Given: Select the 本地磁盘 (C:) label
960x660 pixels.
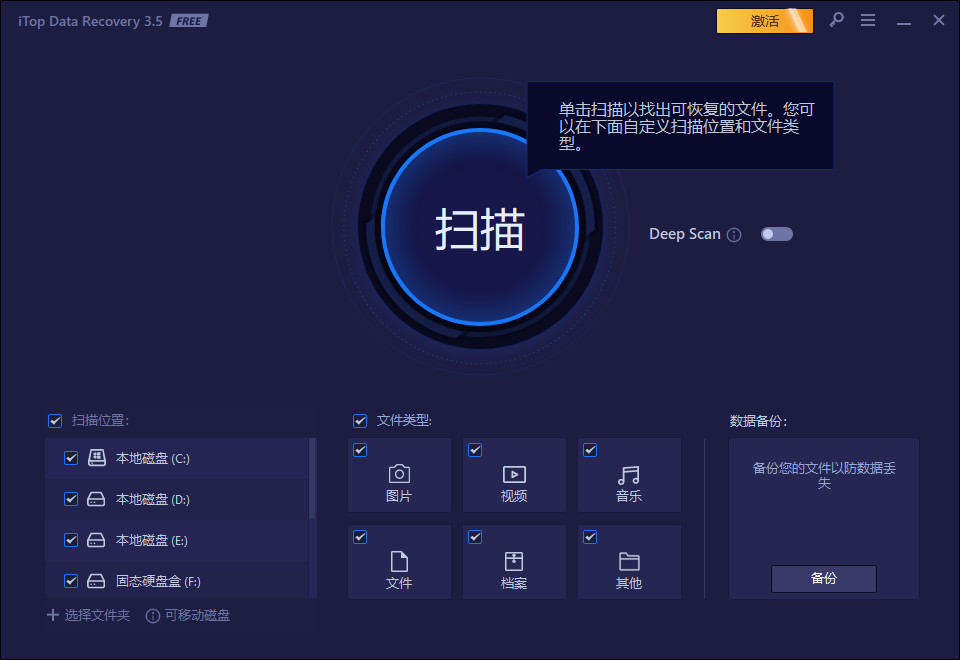Looking at the screenshot, I should [152, 459].
